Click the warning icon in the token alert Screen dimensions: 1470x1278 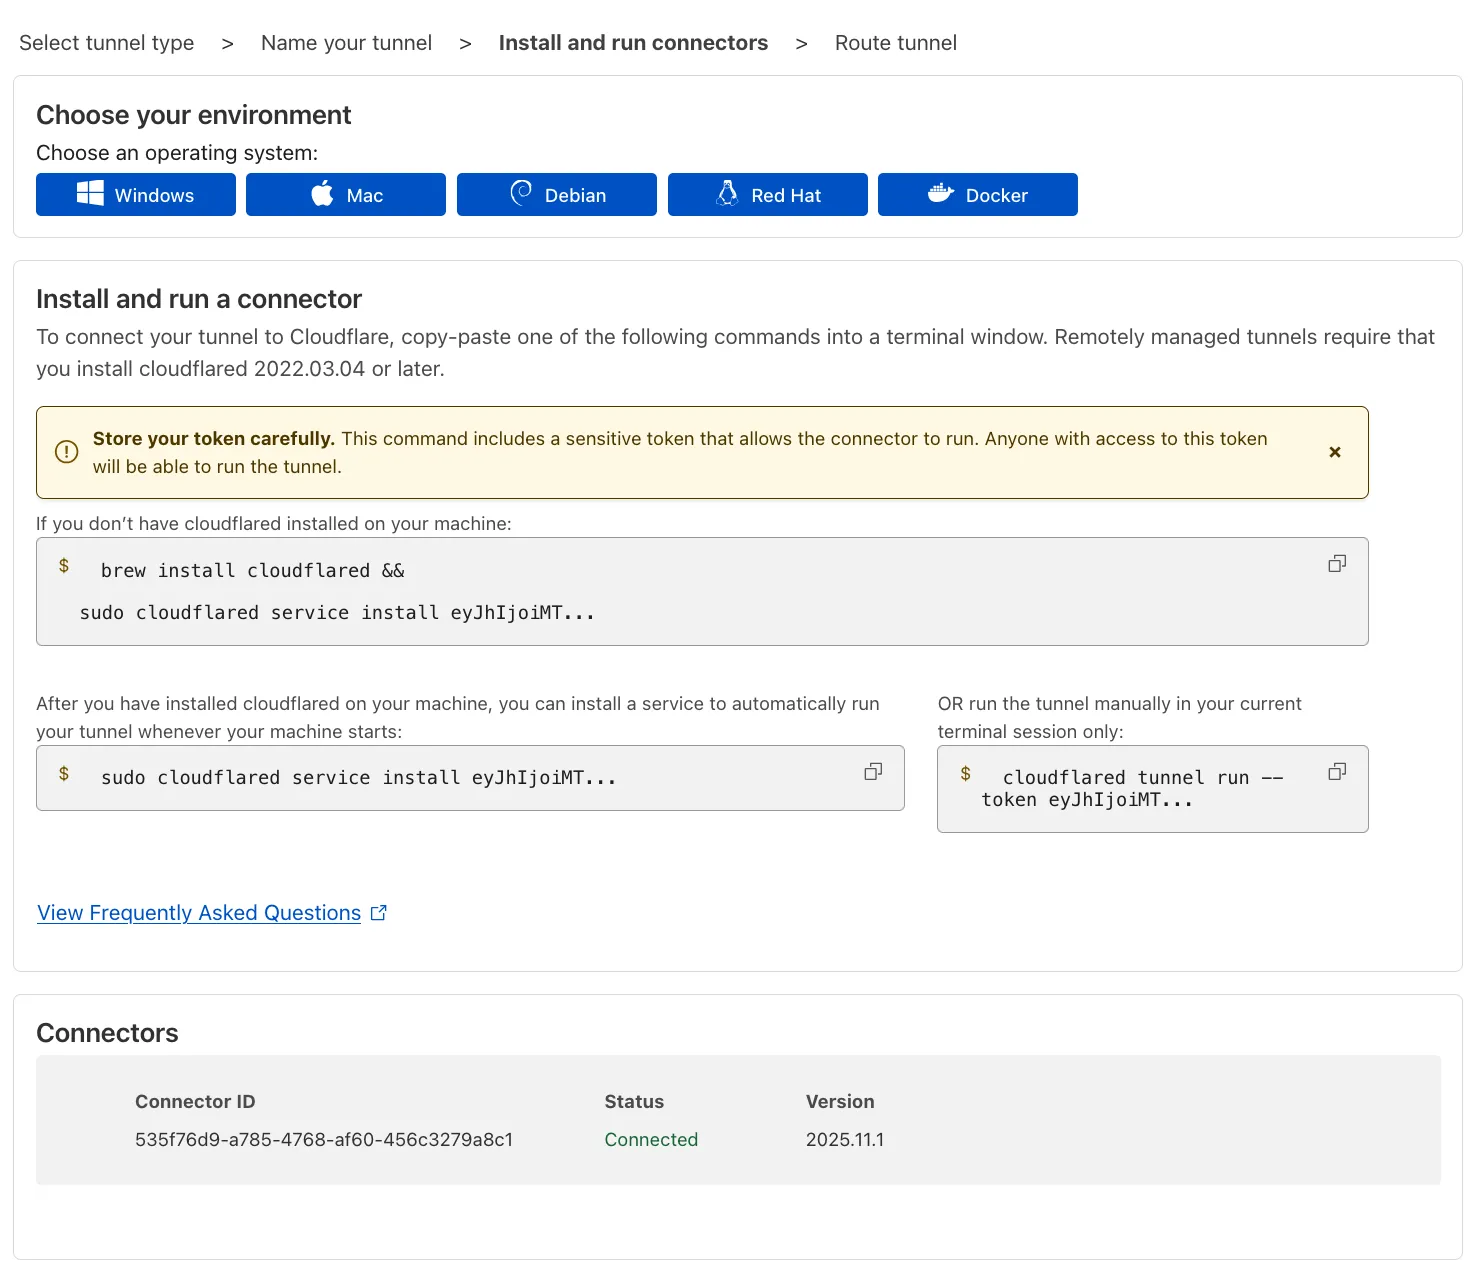pos(66,452)
